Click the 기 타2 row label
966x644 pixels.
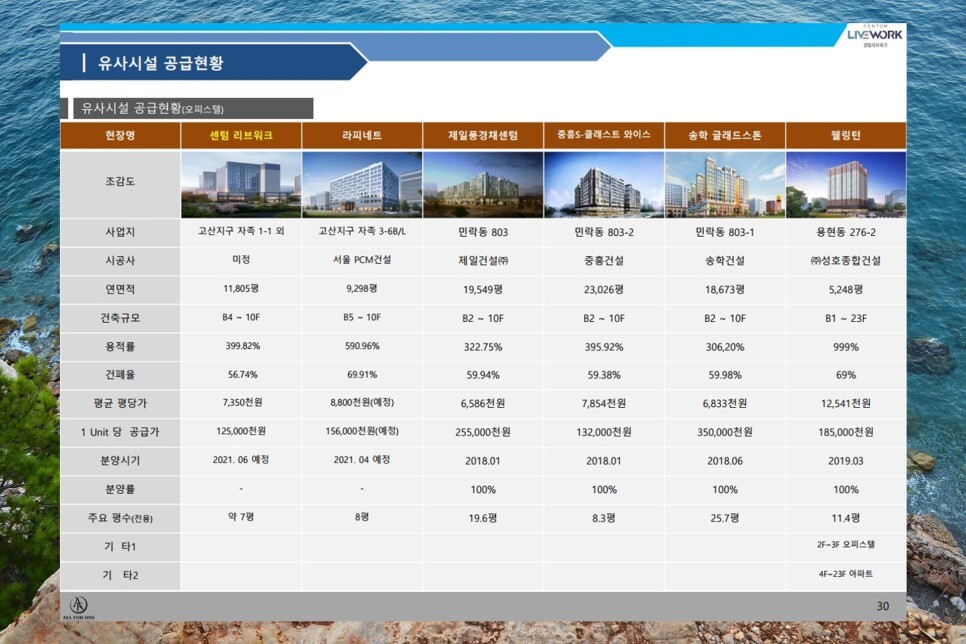pyautogui.click(x=120, y=576)
